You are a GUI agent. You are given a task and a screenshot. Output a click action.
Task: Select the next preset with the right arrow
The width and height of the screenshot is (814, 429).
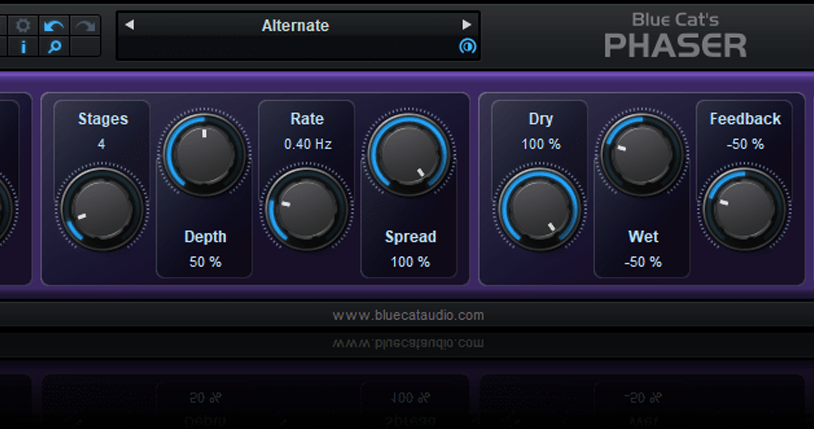click(x=466, y=25)
